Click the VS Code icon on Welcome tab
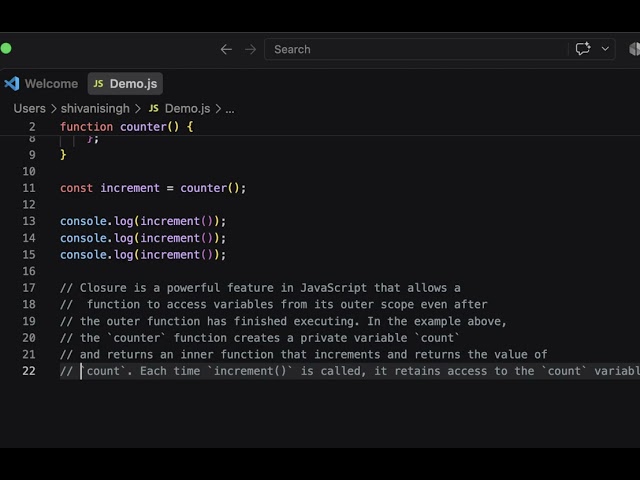This screenshot has width=640, height=480. pyautogui.click(x=12, y=84)
